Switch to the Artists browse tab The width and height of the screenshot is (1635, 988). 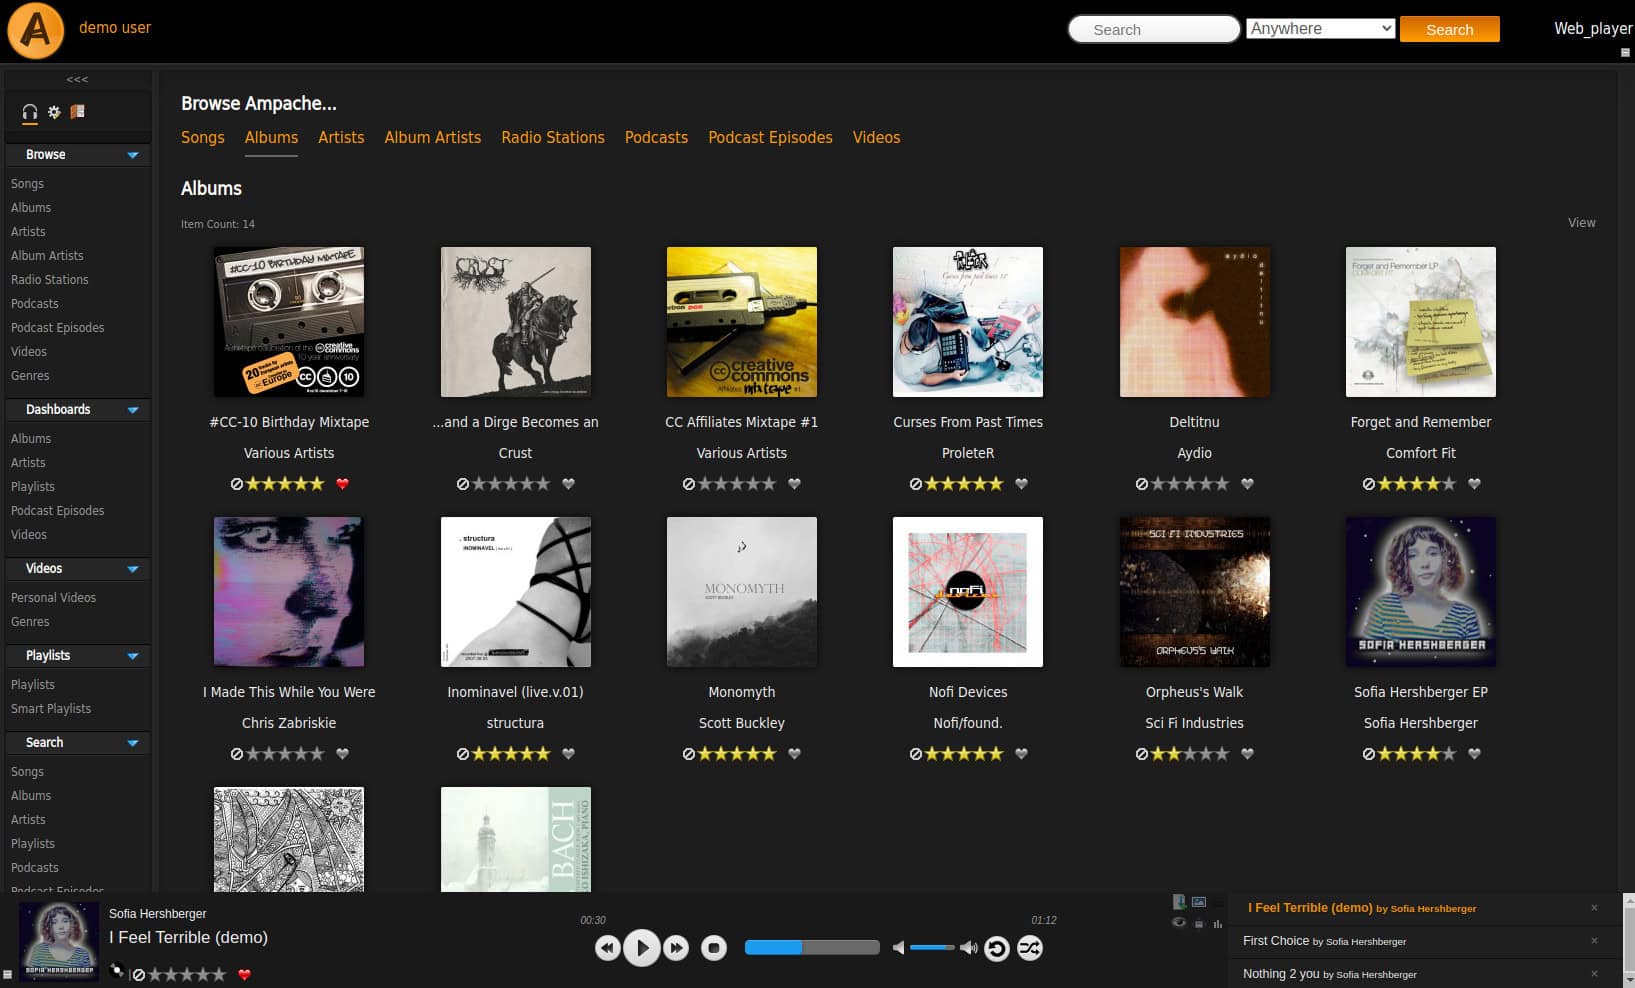point(341,137)
